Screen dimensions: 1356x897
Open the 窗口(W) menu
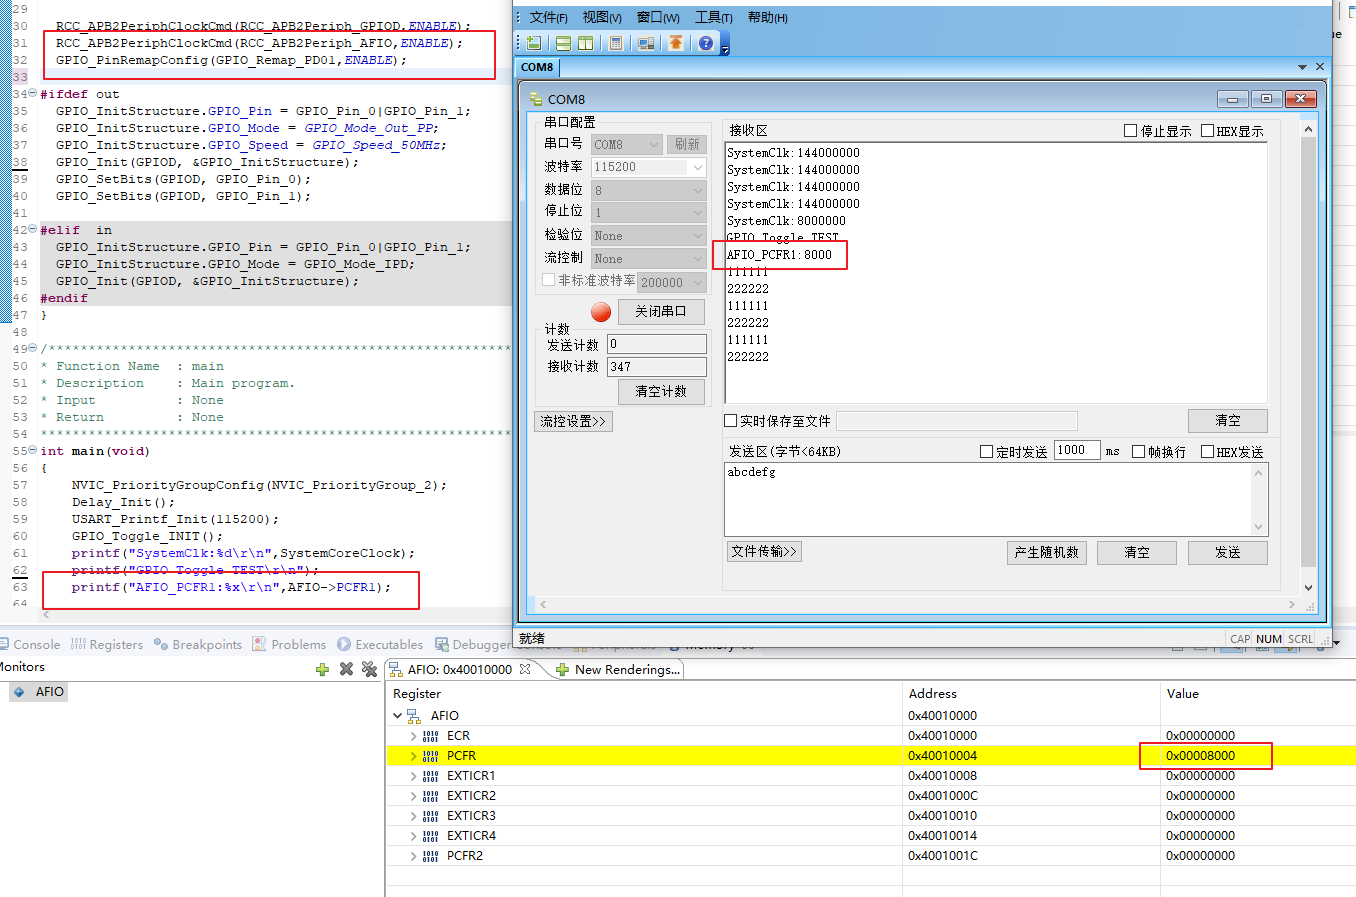(658, 17)
